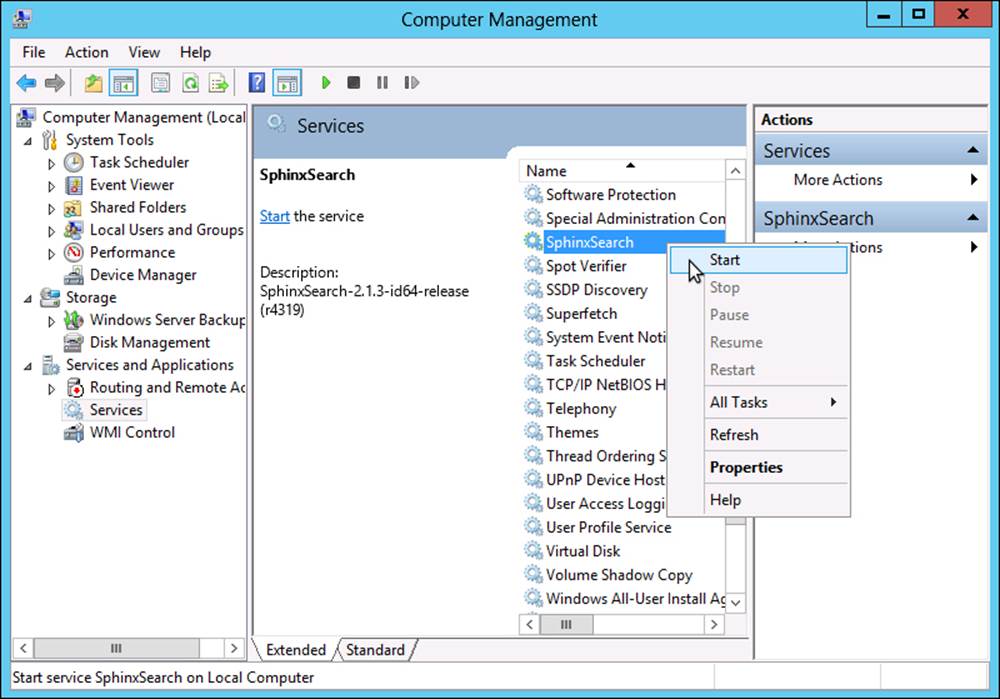
Task: Click the Shared Folders icon in tree
Action: (x=73, y=208)
